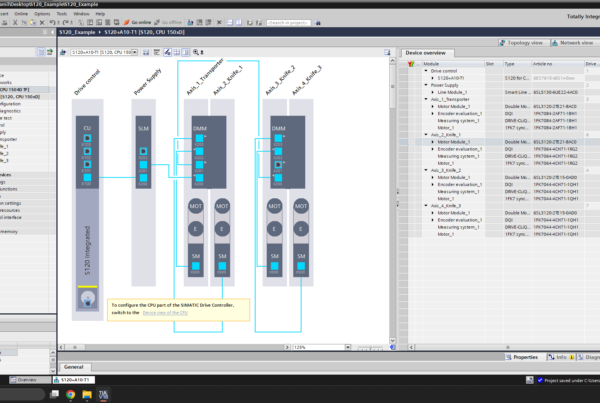Click the filter icon in Device overview header
This screenshot has width=600, height=403.
click(409, 62)
